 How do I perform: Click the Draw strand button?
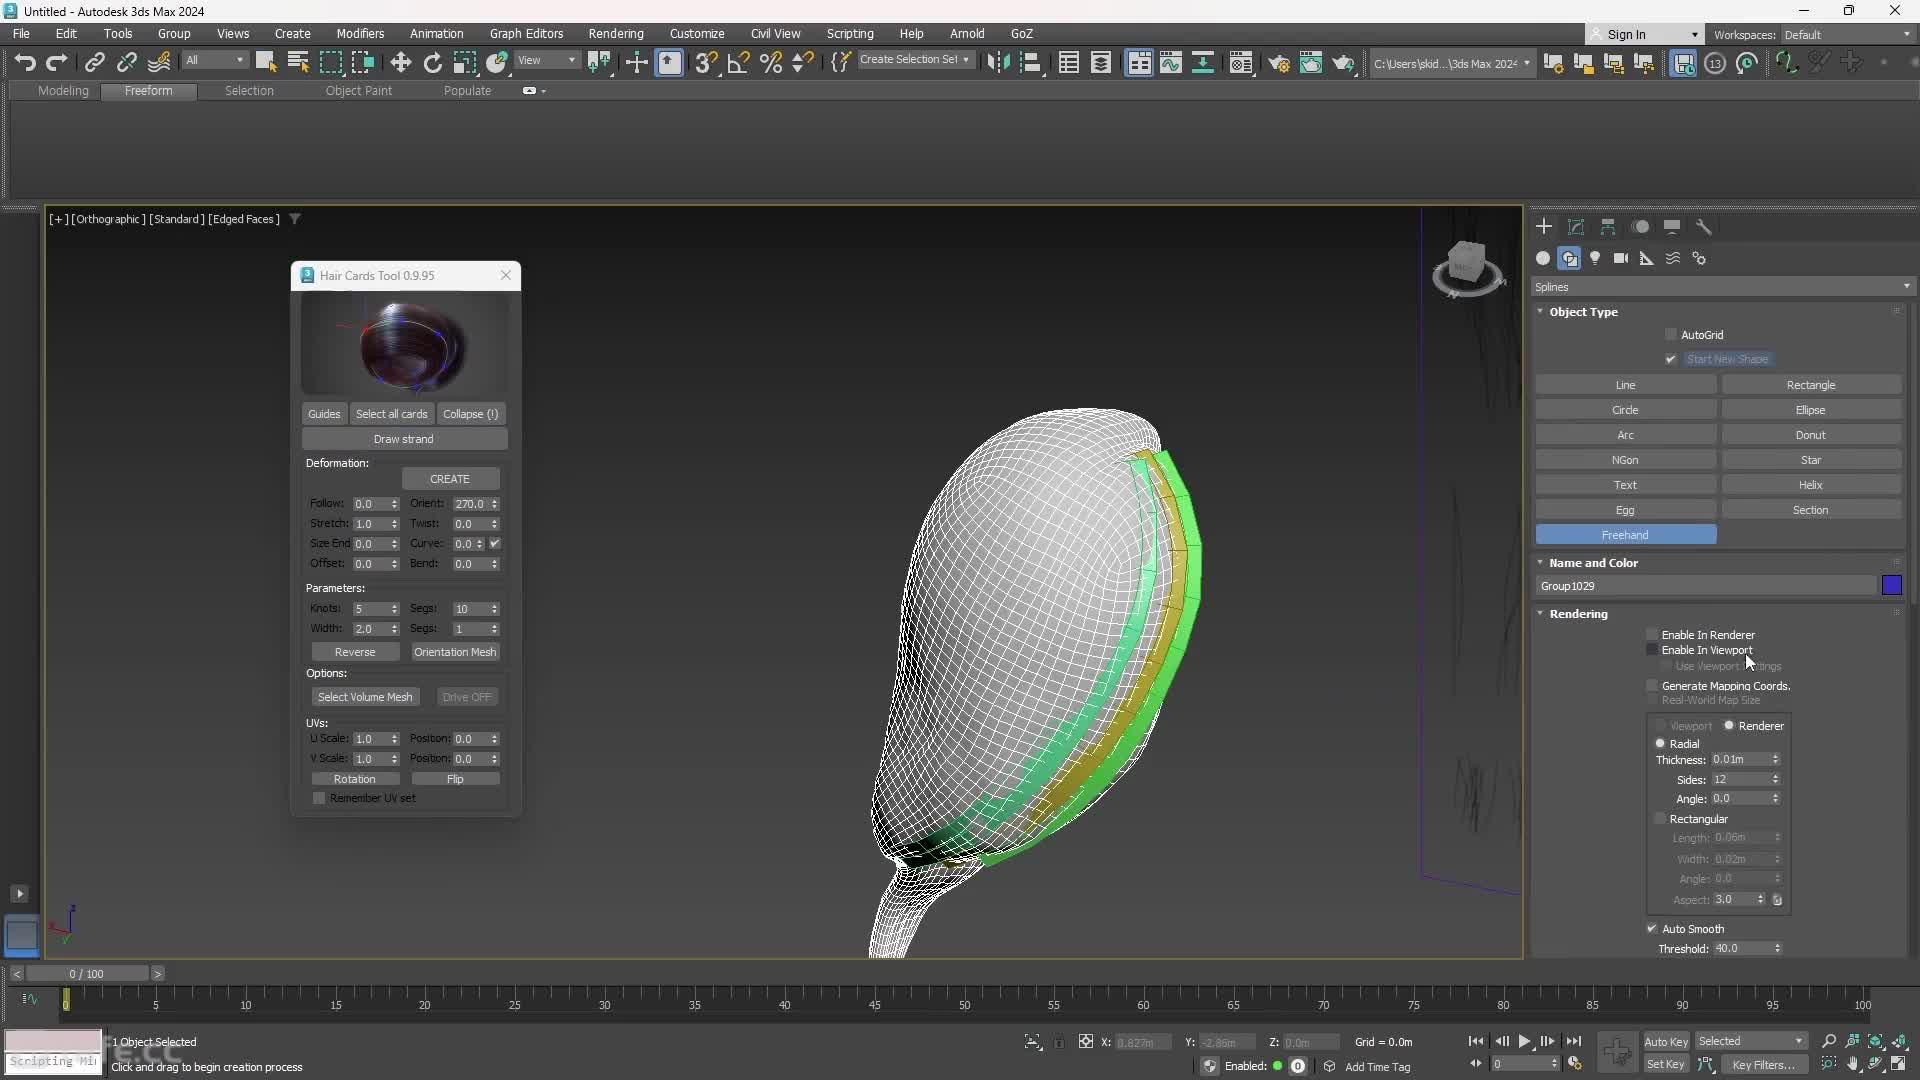pos(404,439)
